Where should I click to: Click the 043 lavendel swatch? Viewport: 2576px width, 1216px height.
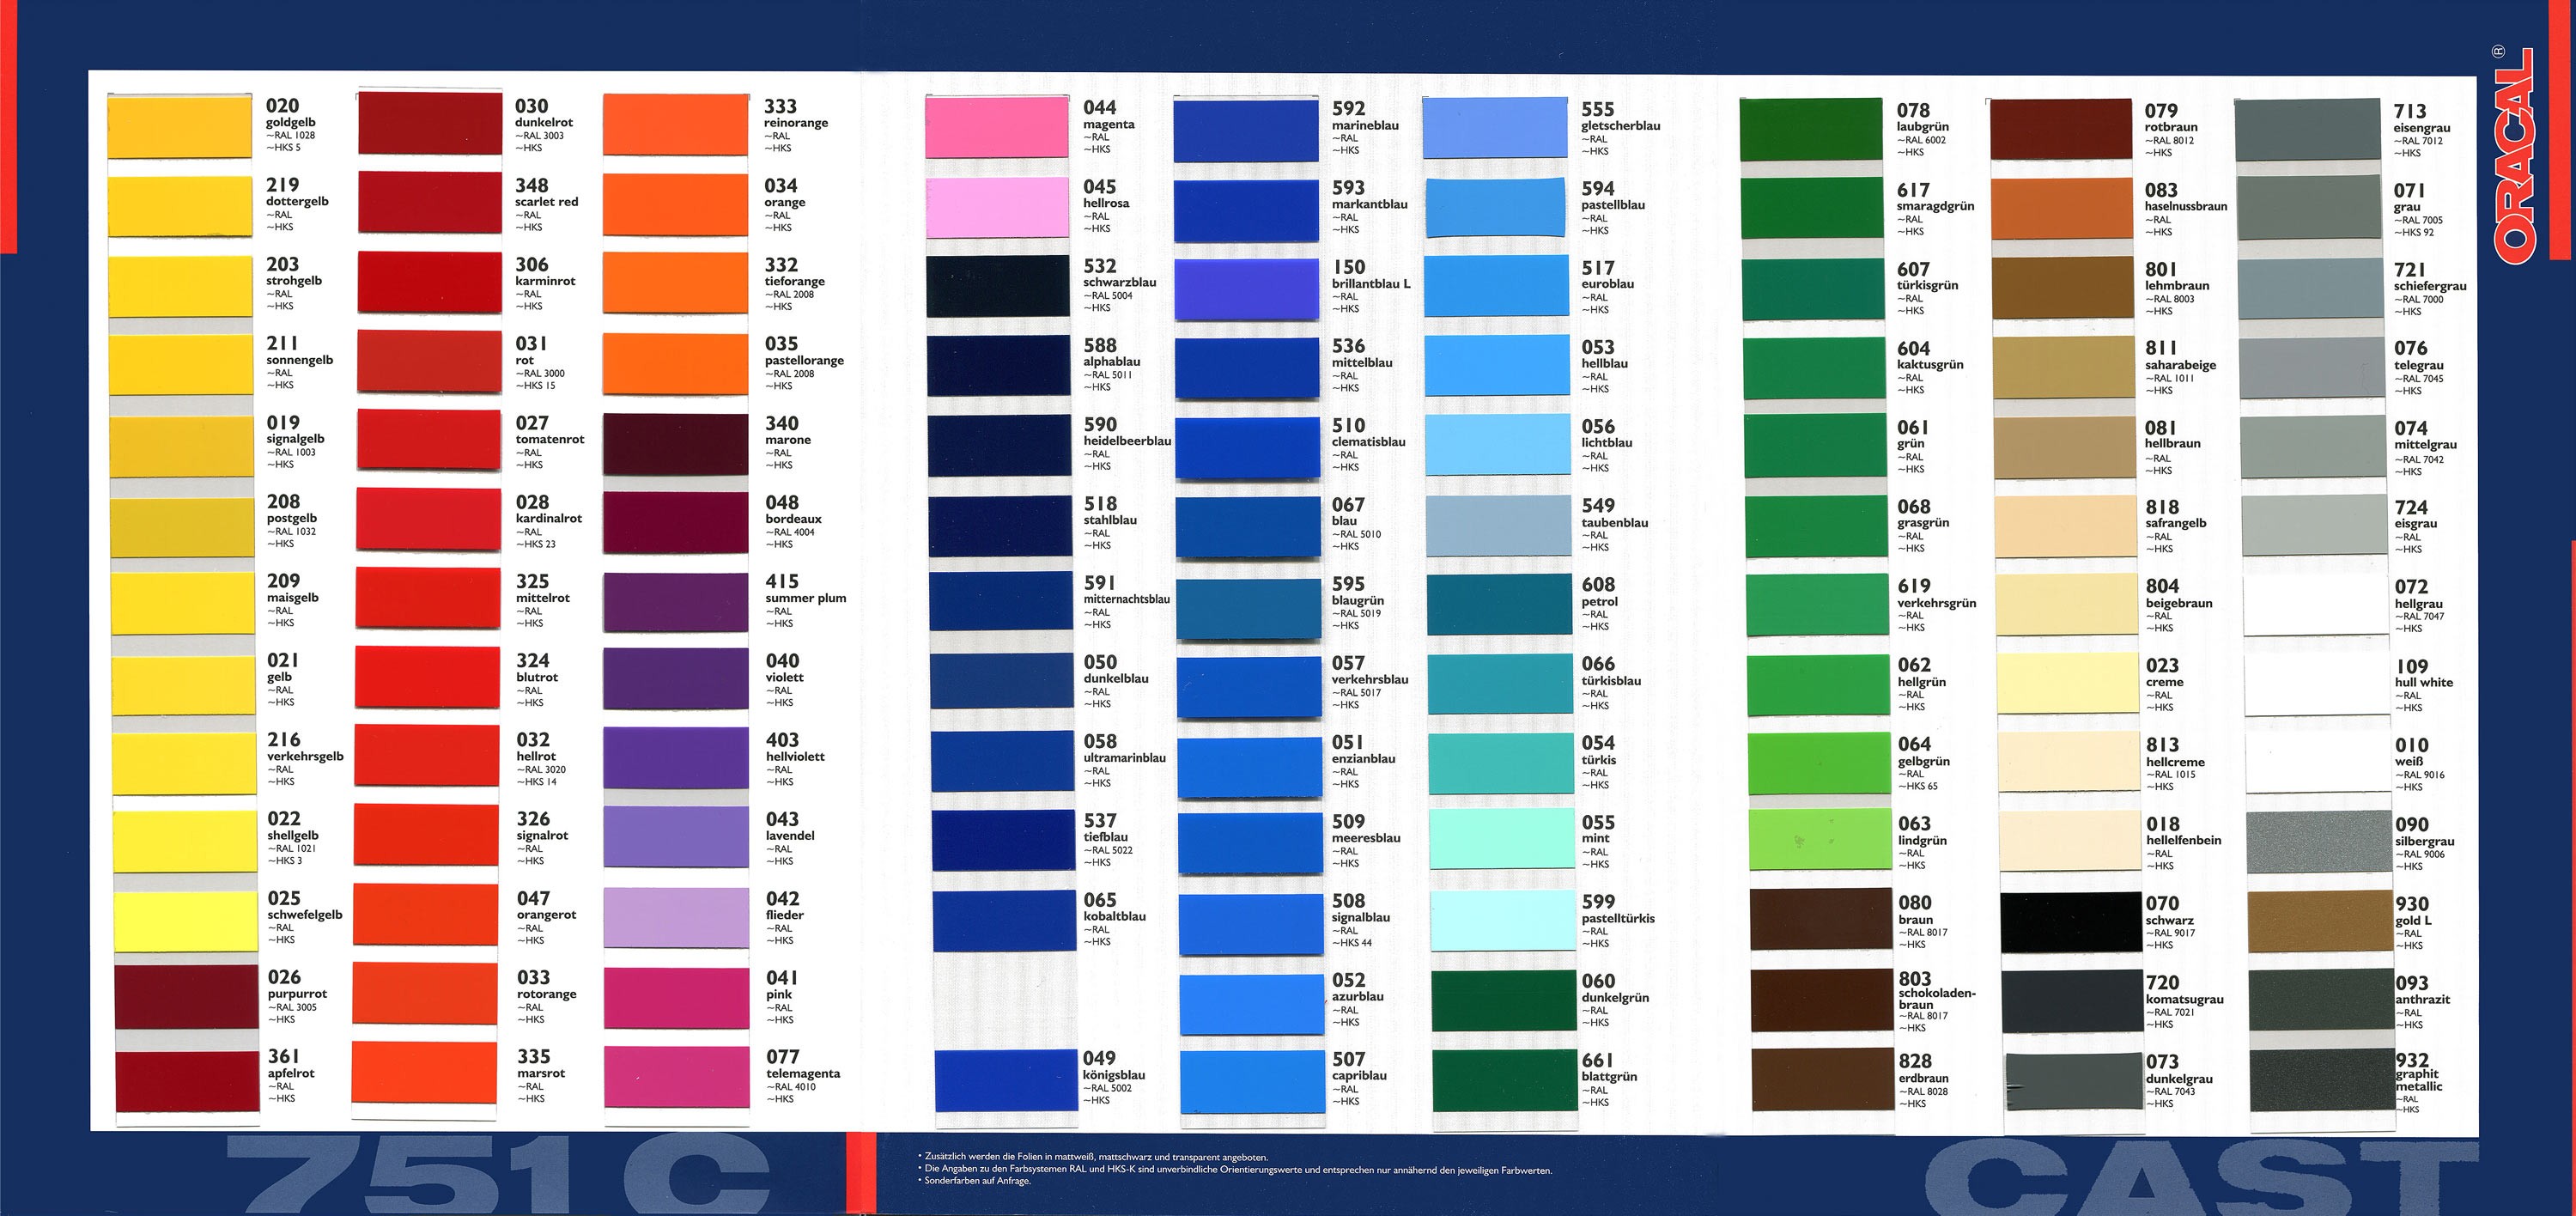pos(676,837)
